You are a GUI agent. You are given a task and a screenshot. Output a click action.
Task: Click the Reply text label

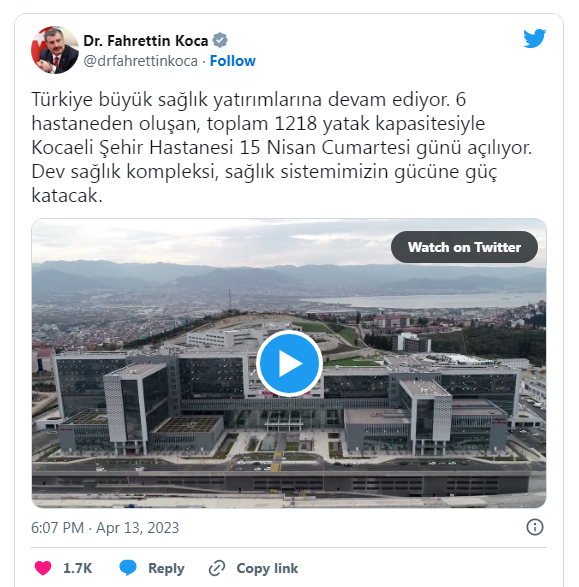pos(166,568)
